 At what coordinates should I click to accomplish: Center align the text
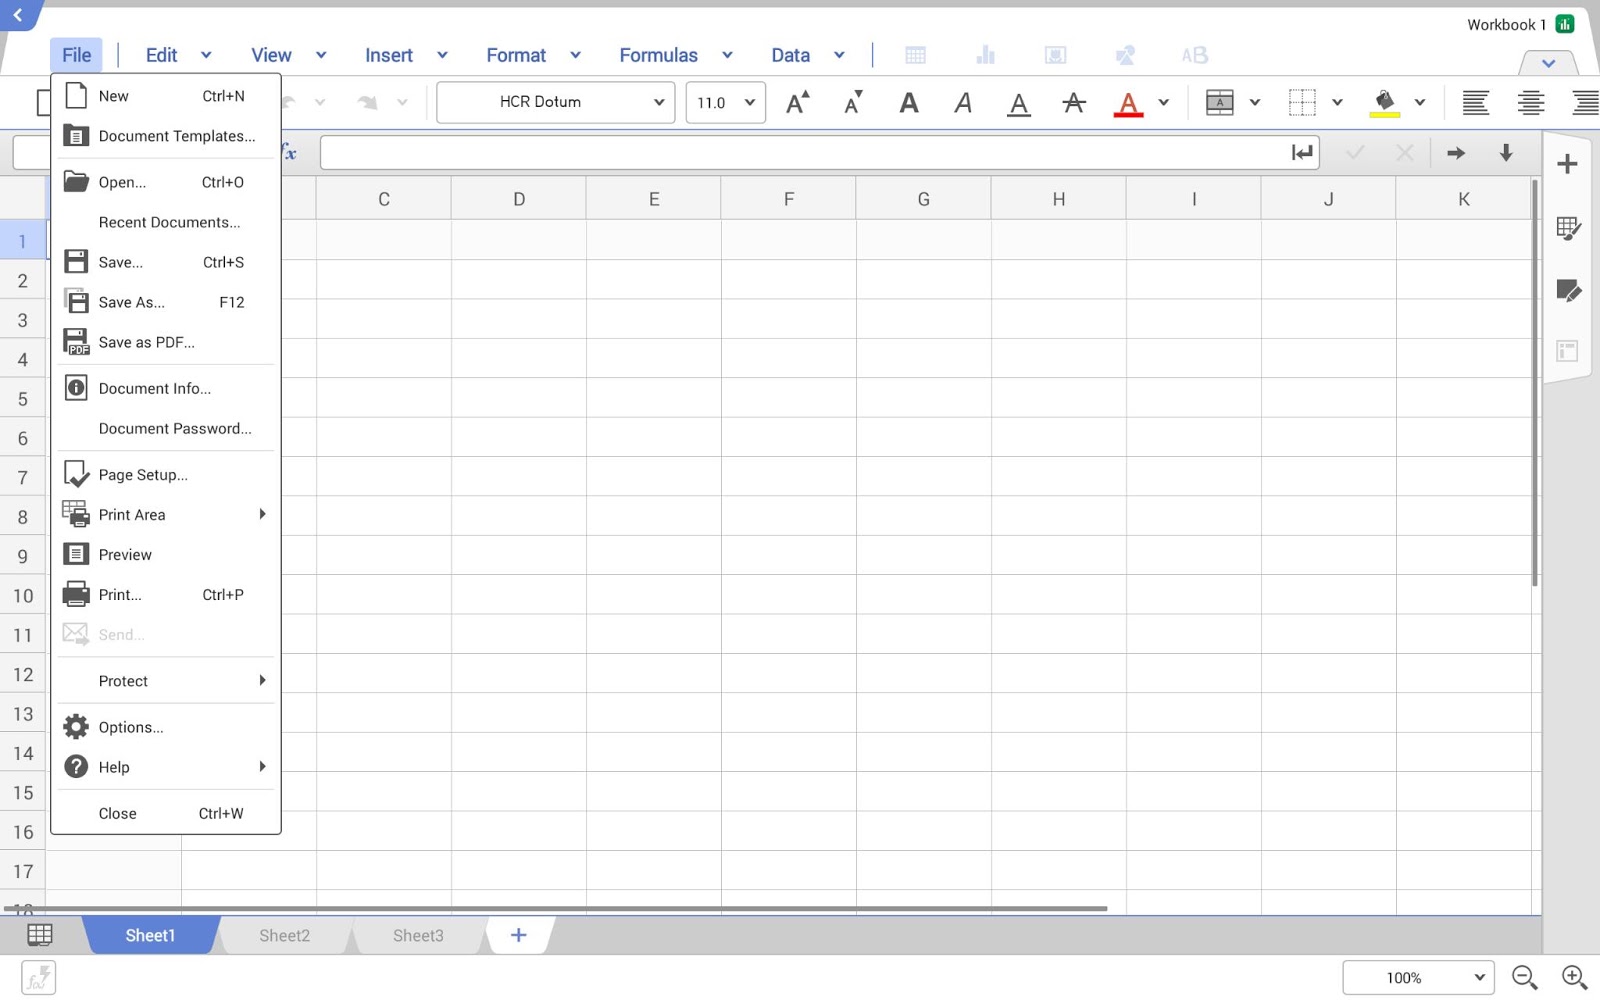[1531, 102]
